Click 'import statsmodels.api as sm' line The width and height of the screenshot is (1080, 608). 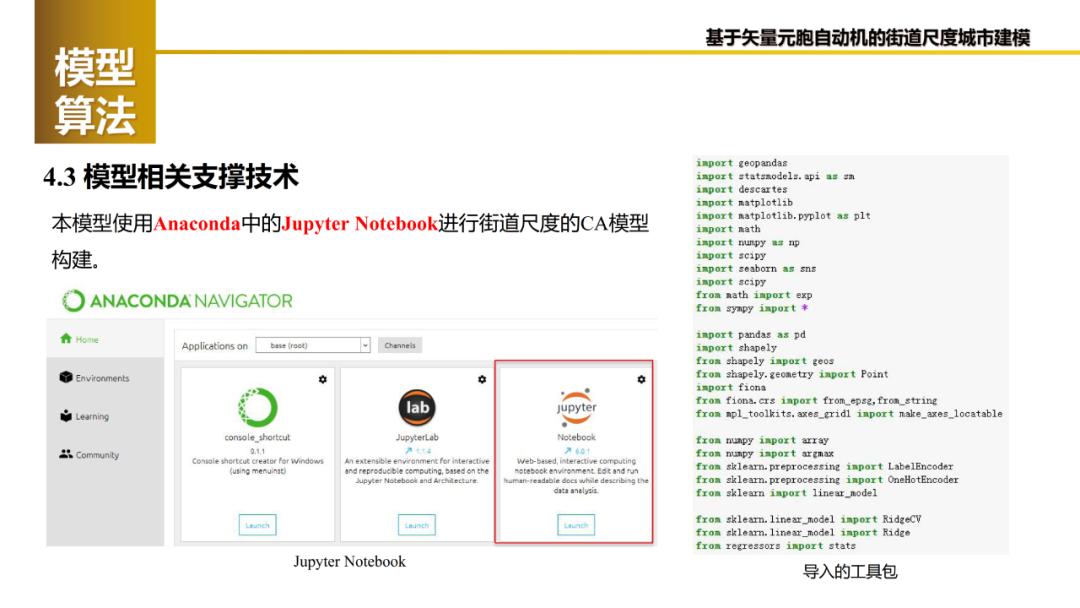(775, 176)
